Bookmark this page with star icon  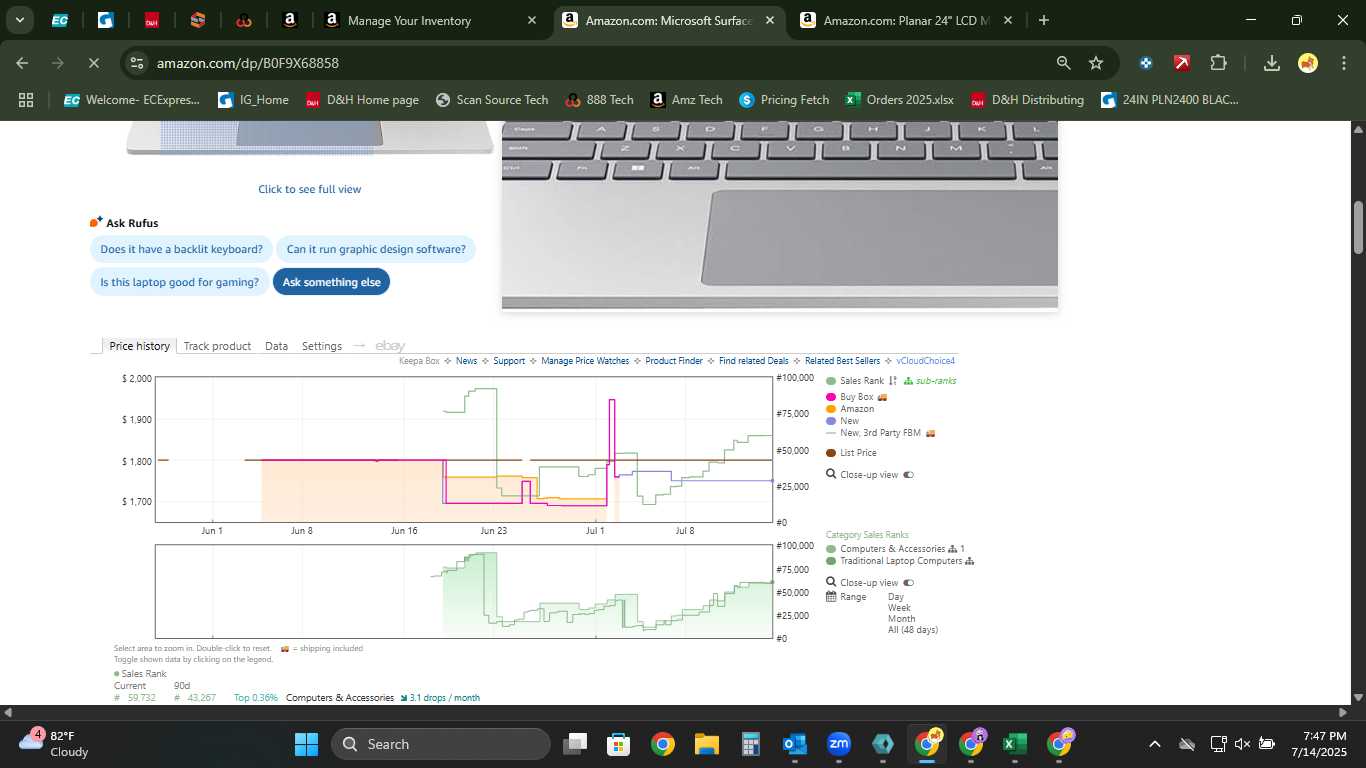(1096, 63)
